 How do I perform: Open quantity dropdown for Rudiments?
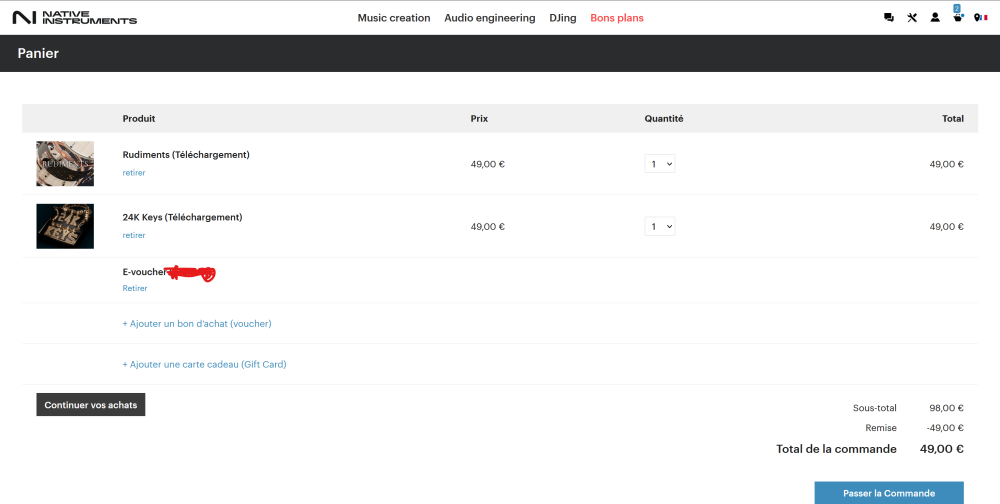(659, 164)
